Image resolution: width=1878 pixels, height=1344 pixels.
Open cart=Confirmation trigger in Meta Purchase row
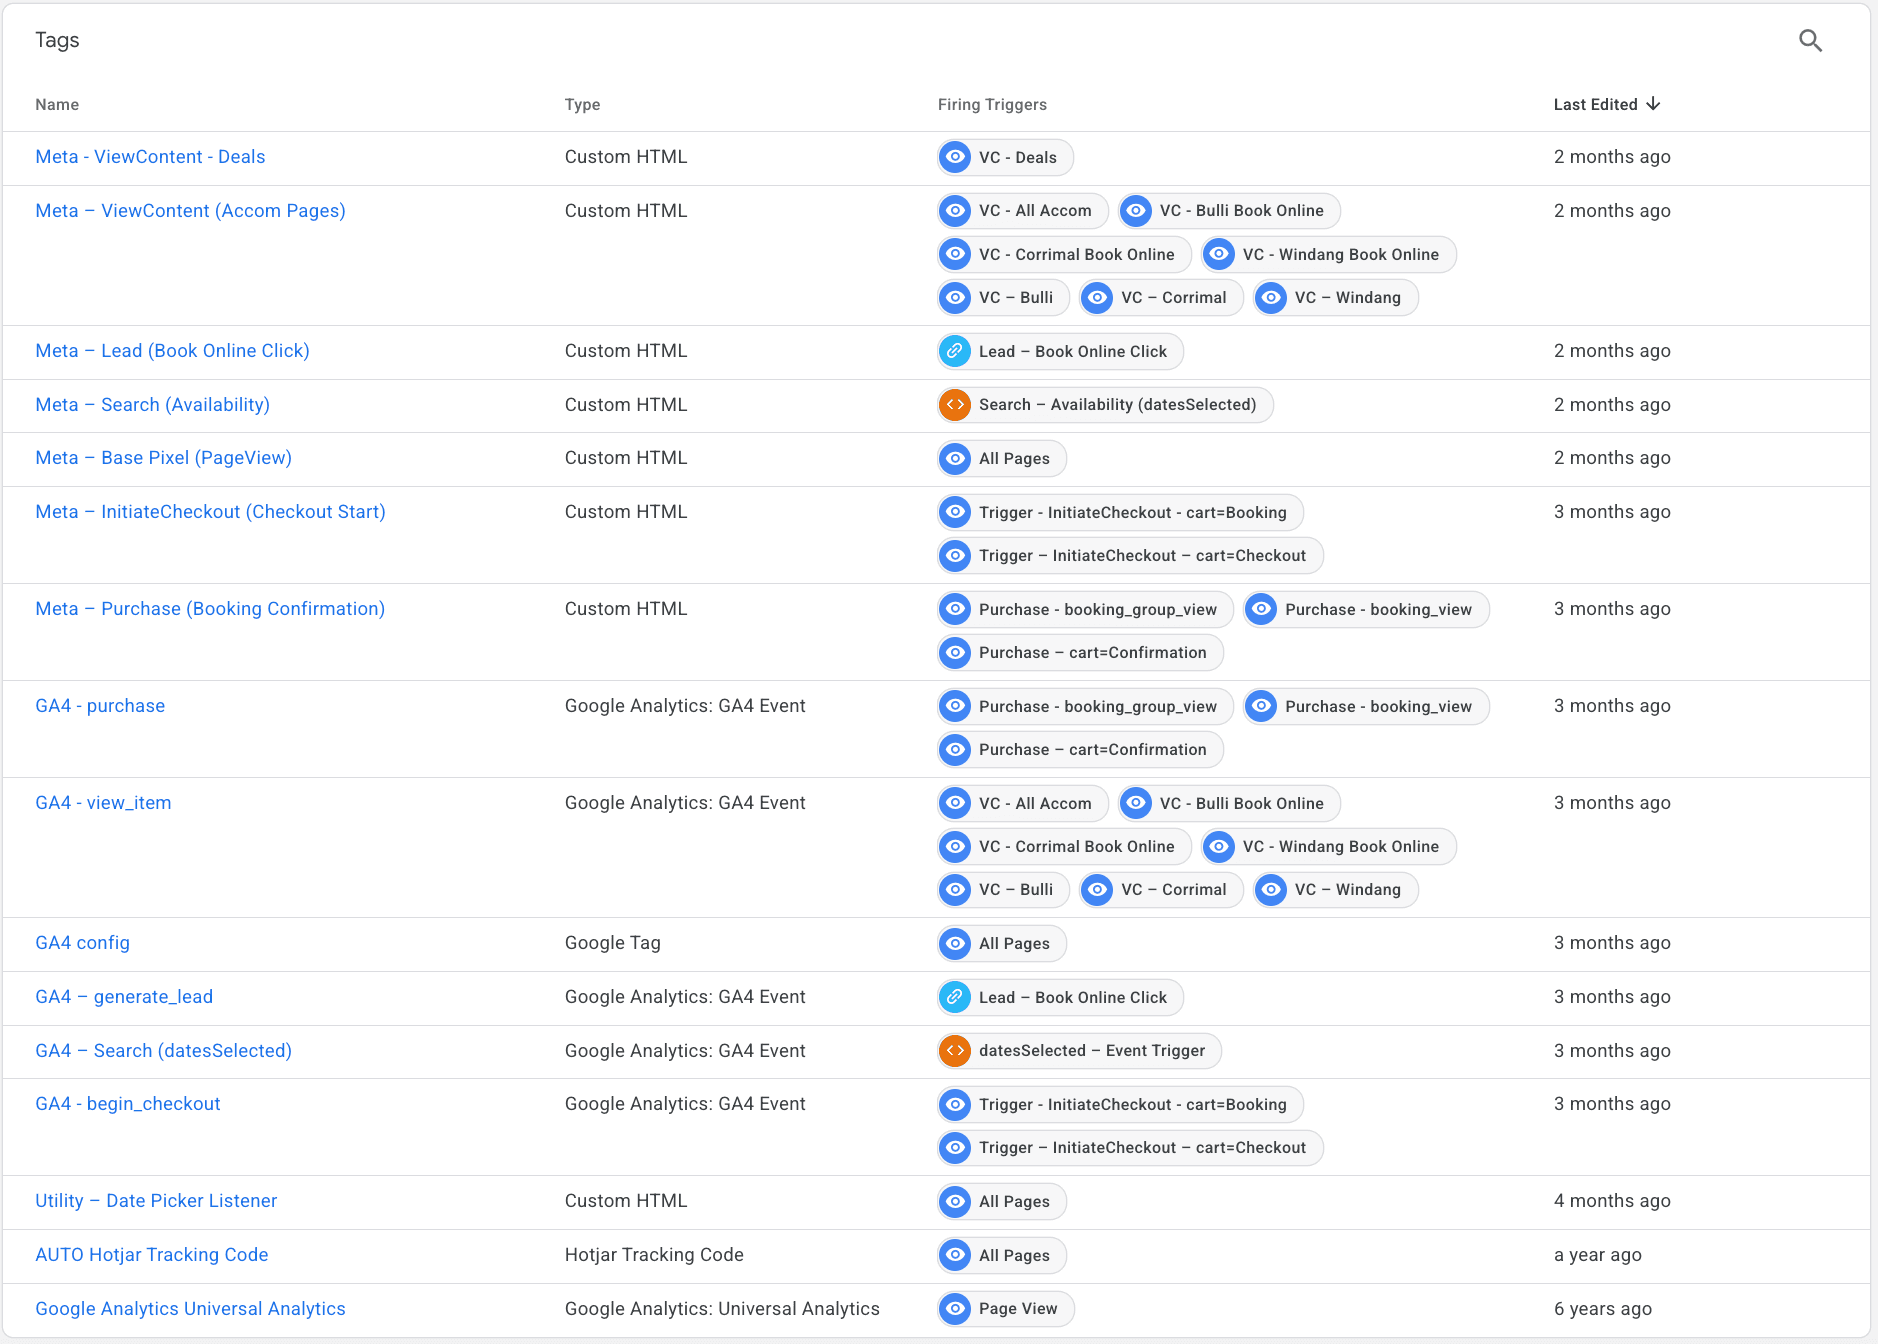[x=1080, y=652]
